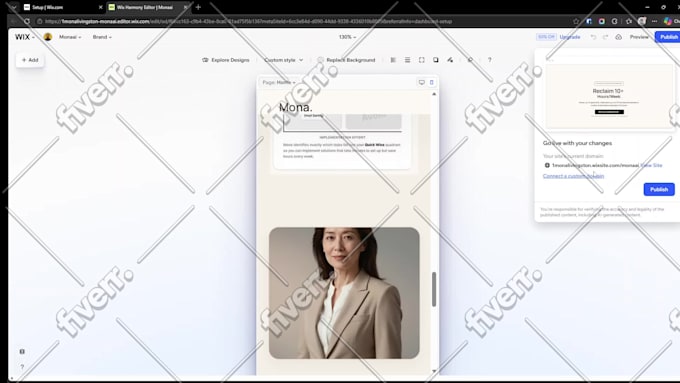The width and height of the screenshot is (680, 383).
Task: Switch to desktop view icon
Action: coord(422,82)
